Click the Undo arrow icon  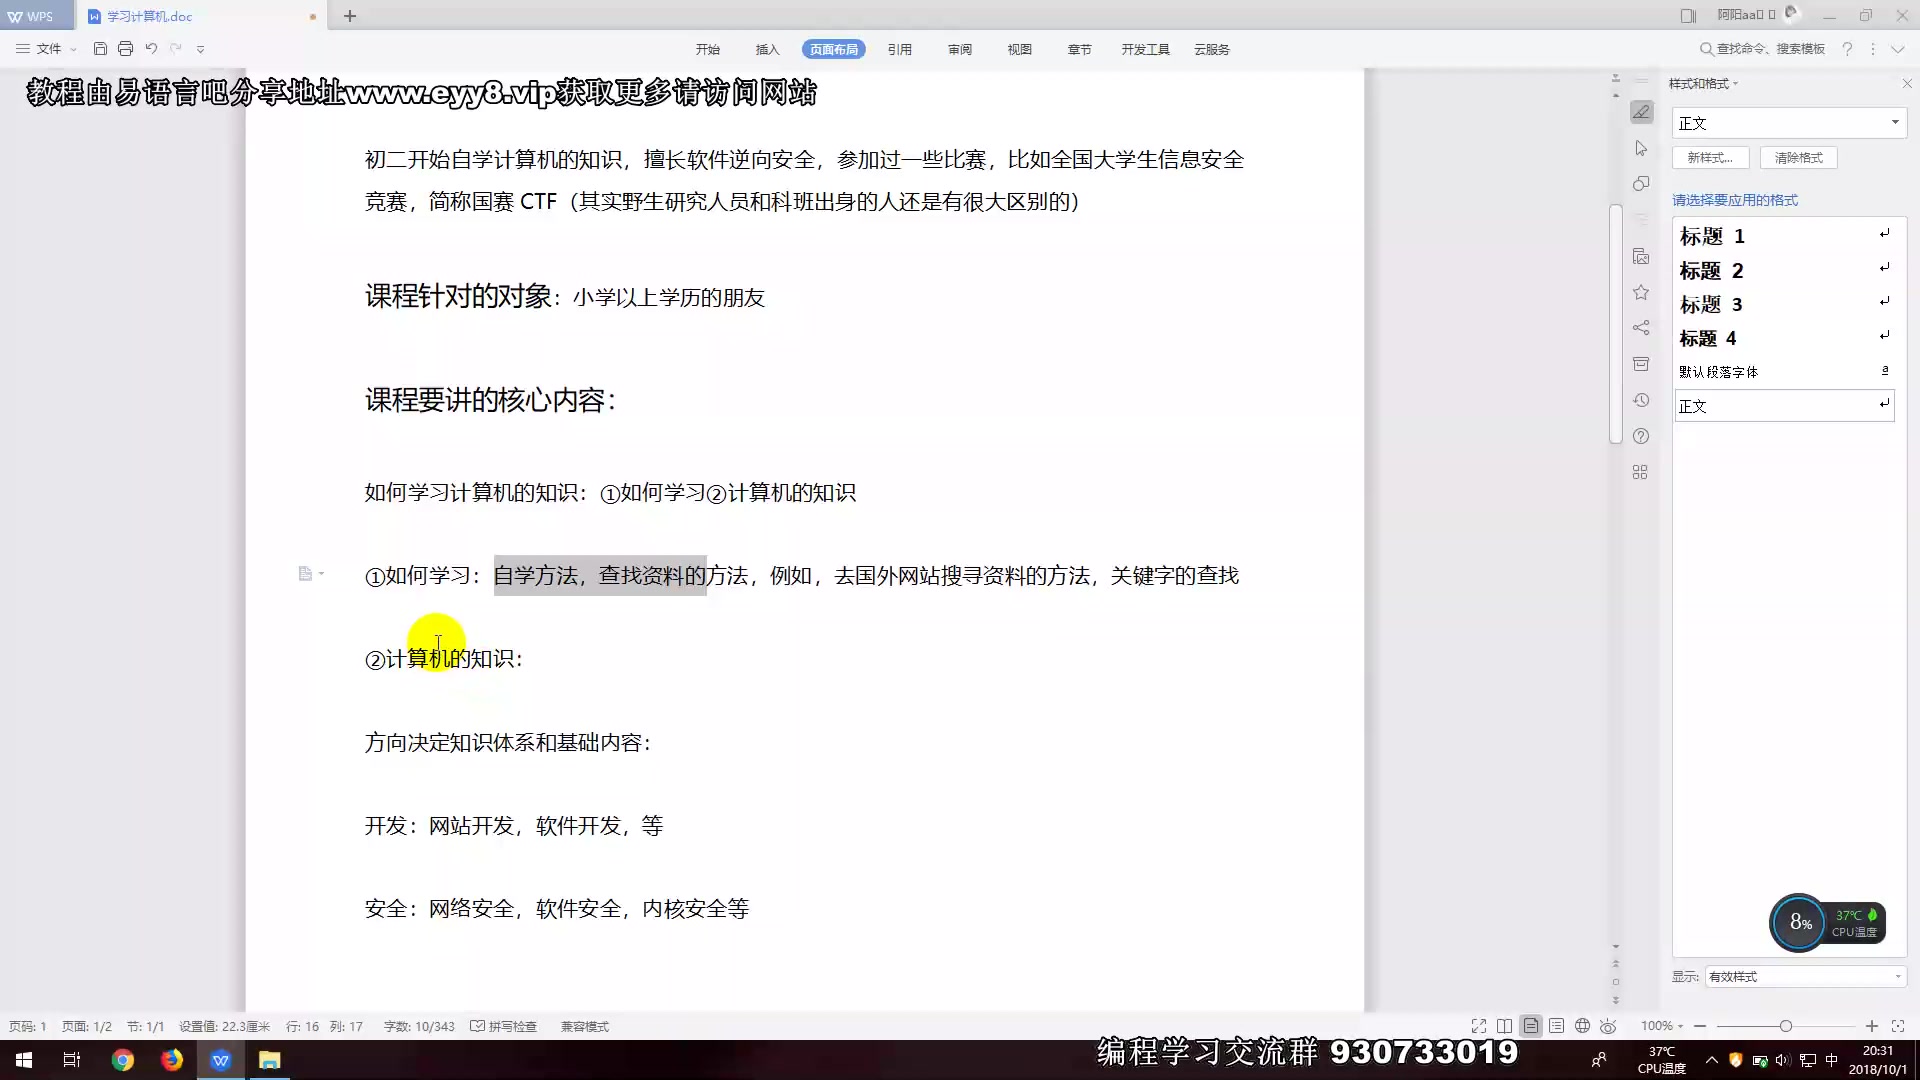click(151, 49)
